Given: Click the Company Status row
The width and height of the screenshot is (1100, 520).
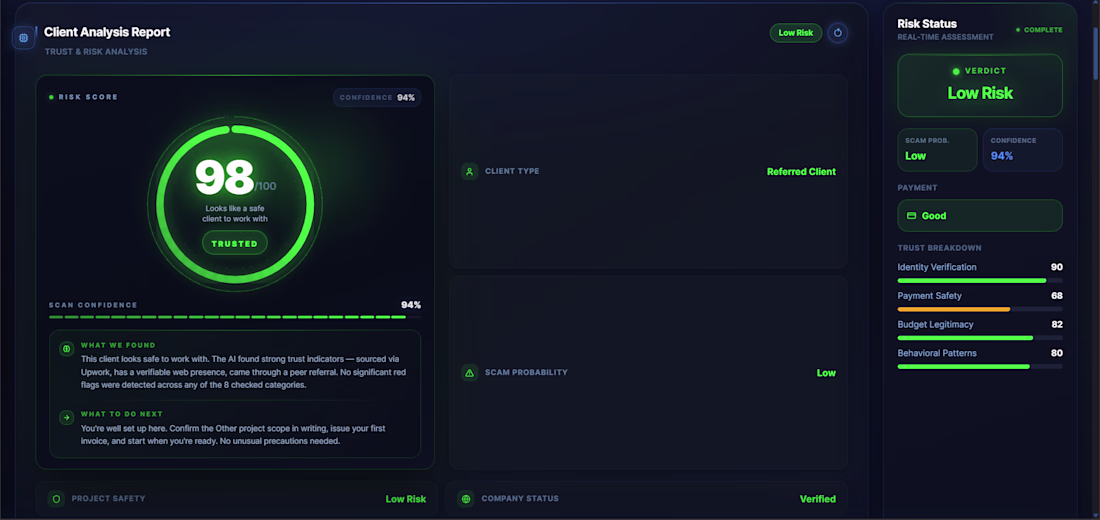Looking at the screenshot, I should coord(646,499).
